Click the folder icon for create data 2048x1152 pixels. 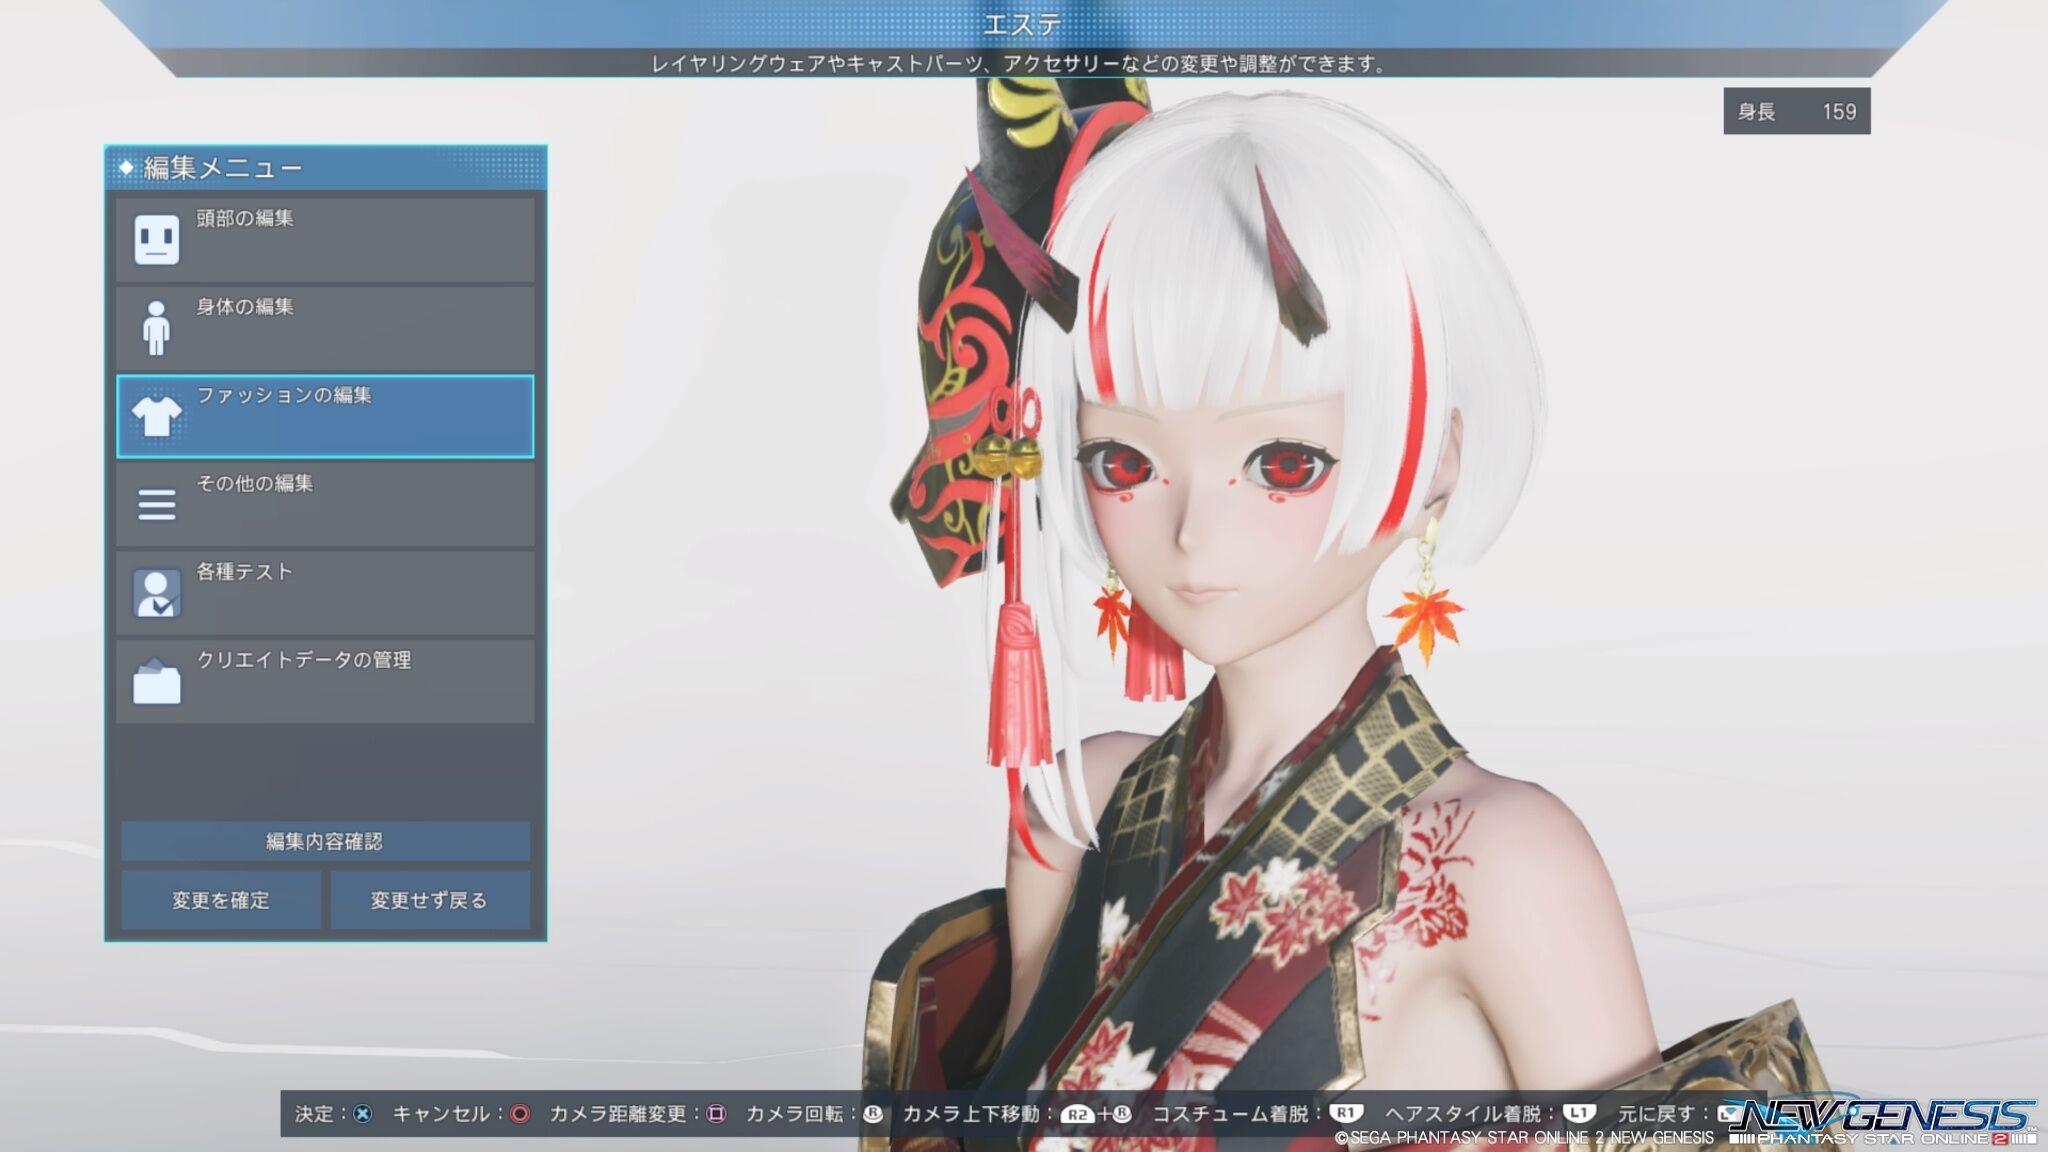(x=157, y=681)
